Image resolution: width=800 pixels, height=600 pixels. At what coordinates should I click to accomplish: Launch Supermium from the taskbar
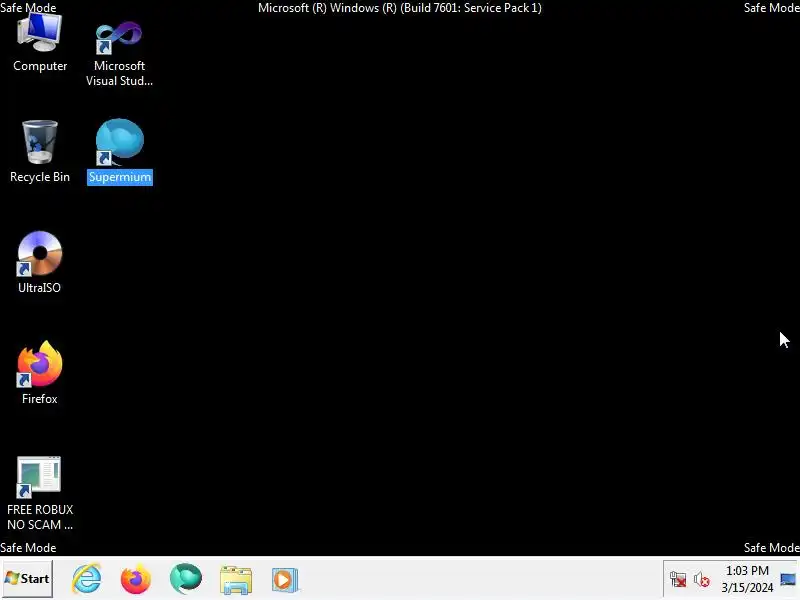(x=186, y=579)
